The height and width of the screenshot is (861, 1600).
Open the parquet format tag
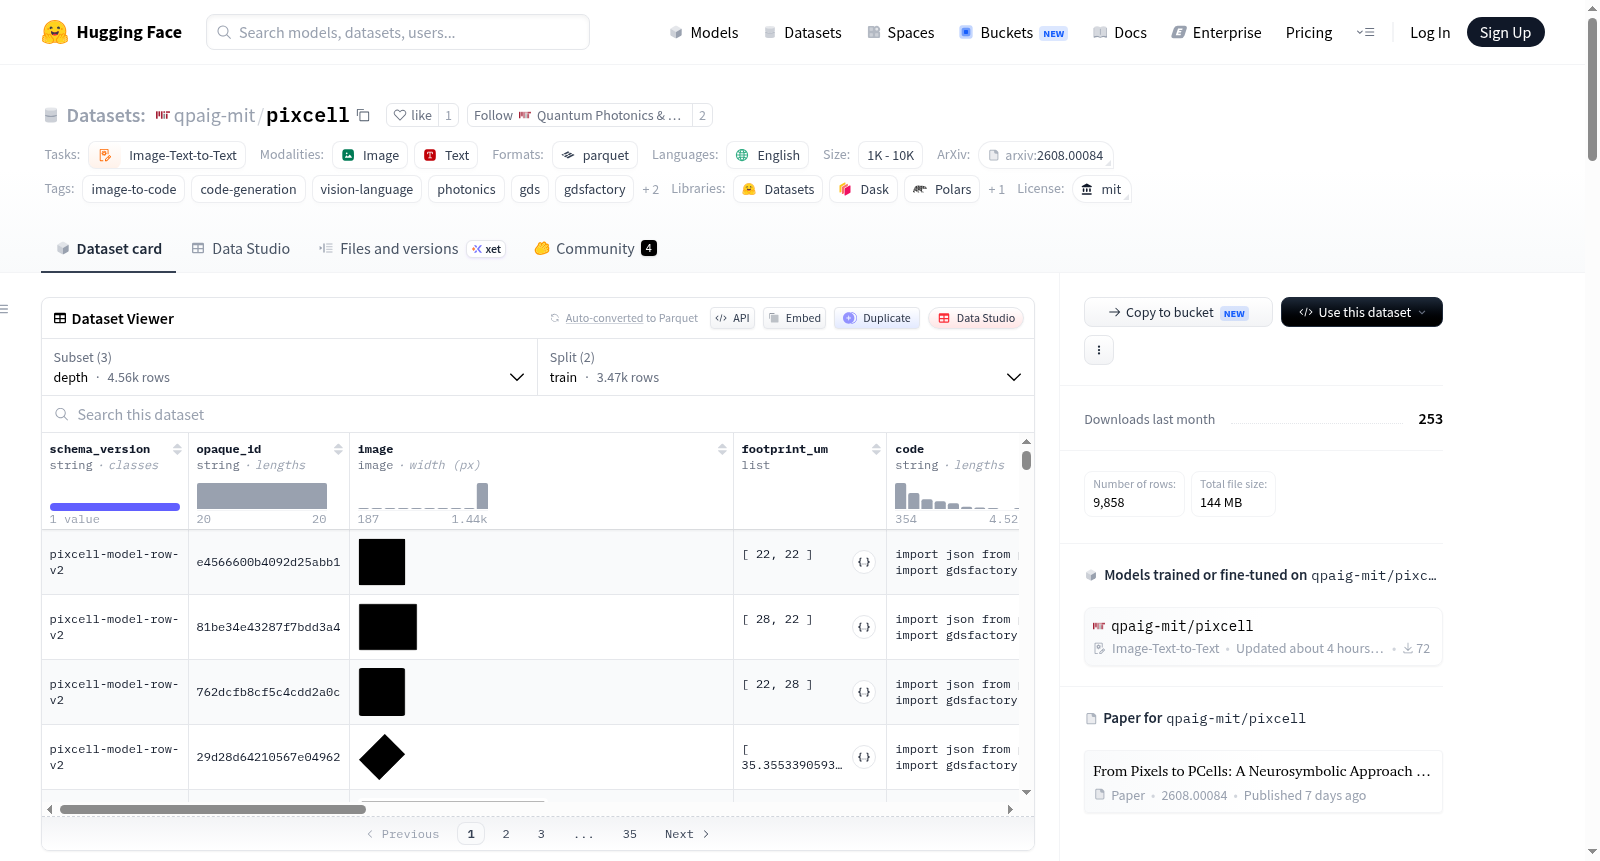[x=595, y=155]
